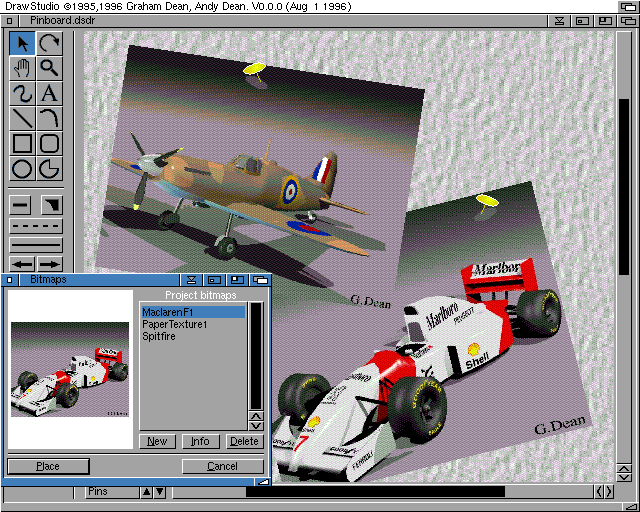Click the Bitmaps window iconify gadget
This screenshot has height=512, width=640.
(x=191, y=280)
